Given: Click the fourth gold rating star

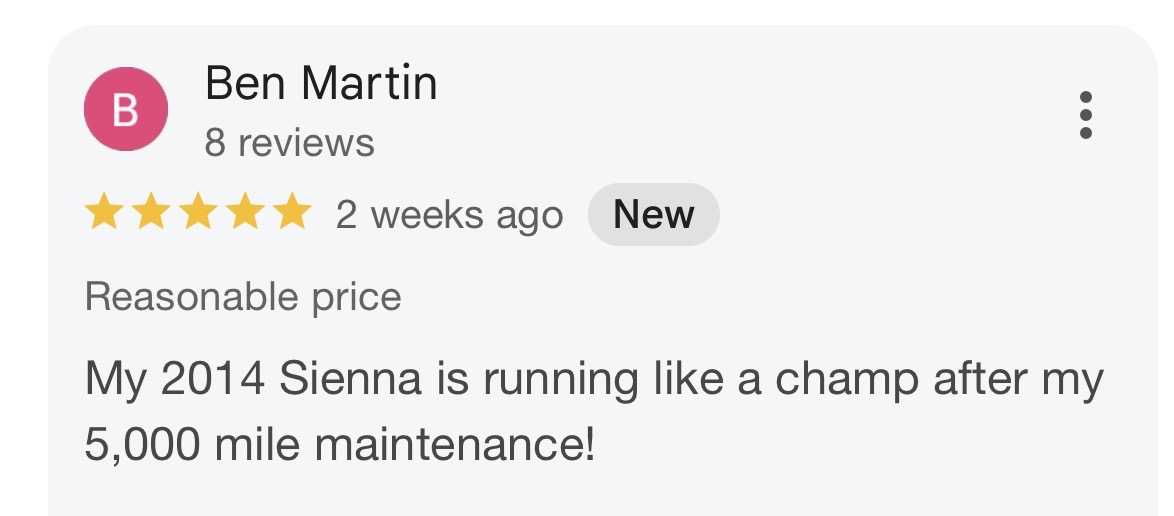Looking at the screenshot, I should tap(245, 214).
